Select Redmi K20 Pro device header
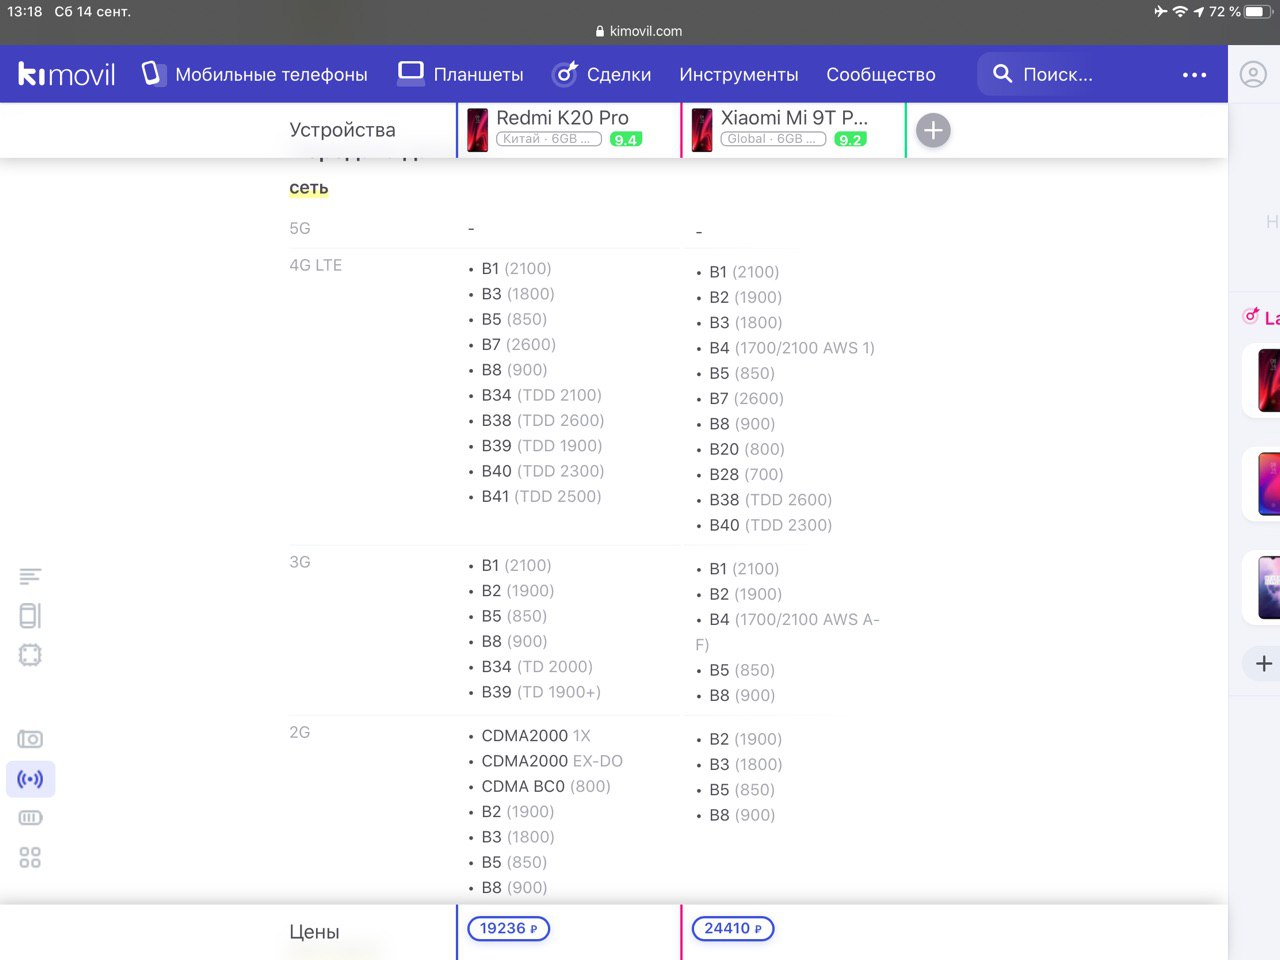1280x960 pixels. 562,118
